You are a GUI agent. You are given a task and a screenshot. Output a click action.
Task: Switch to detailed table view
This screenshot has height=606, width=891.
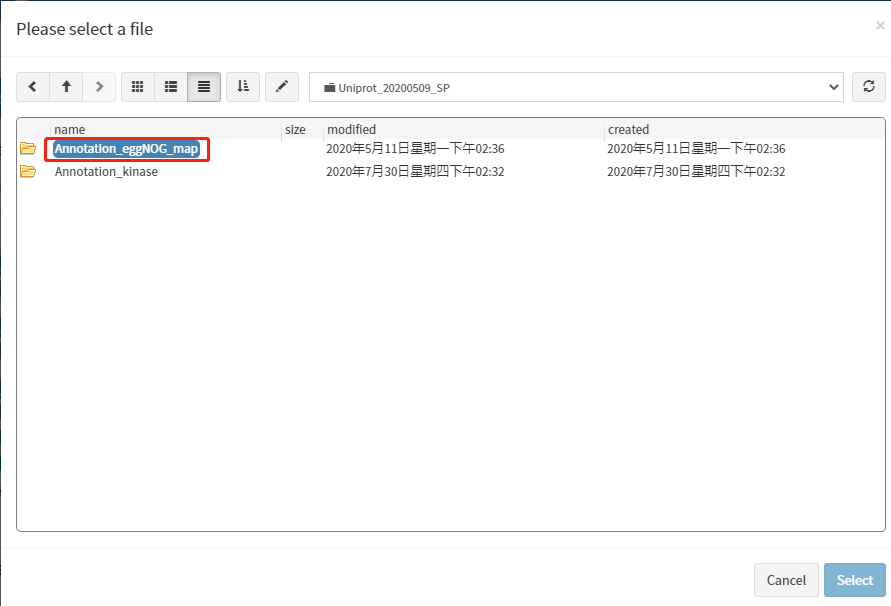click(x=204, y=87)
